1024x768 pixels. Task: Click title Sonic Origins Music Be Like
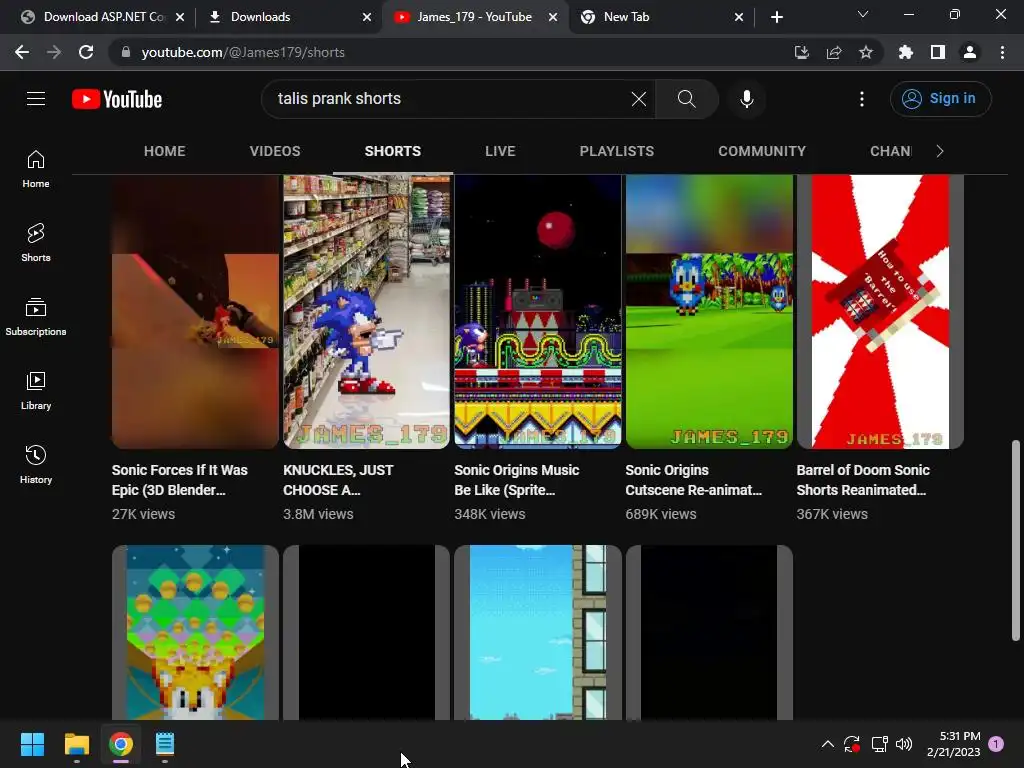[517, 480]
